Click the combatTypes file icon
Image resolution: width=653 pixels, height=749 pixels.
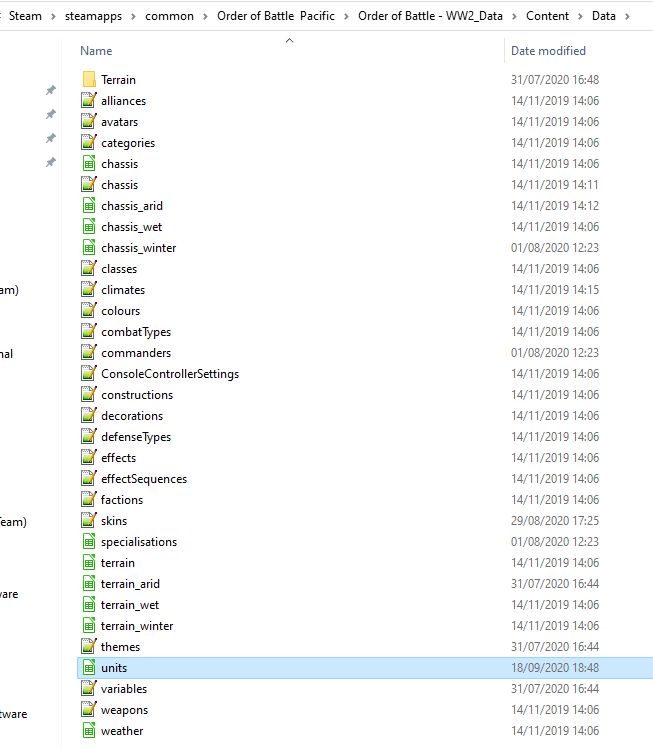pos(89,332)
